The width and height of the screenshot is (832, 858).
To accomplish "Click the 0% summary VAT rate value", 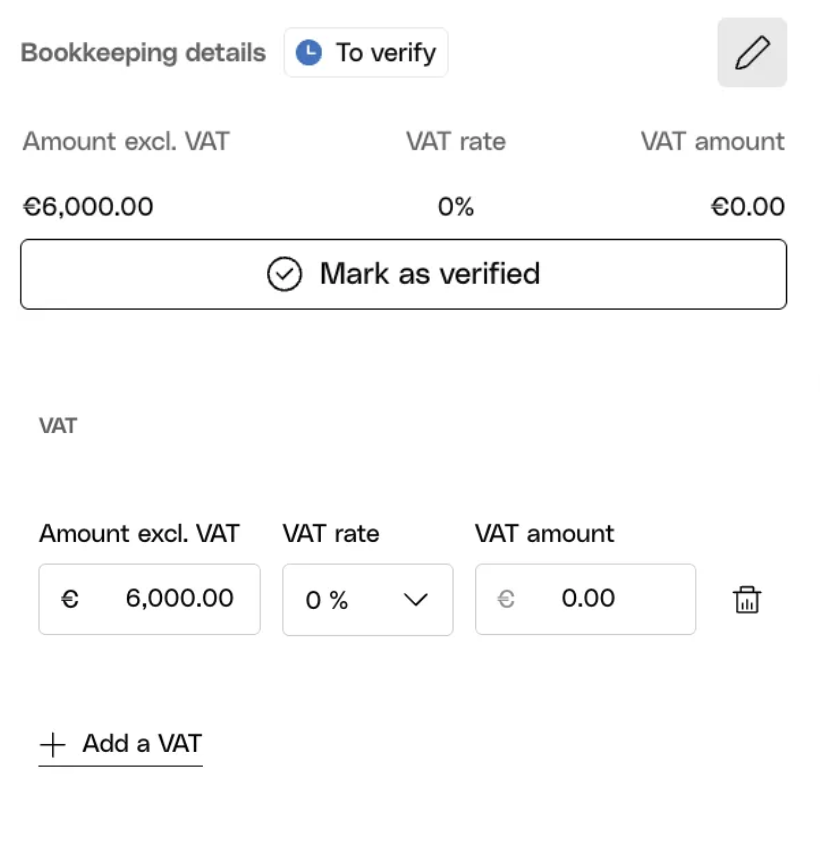I will pyautogui.click(x=455, y=207).
